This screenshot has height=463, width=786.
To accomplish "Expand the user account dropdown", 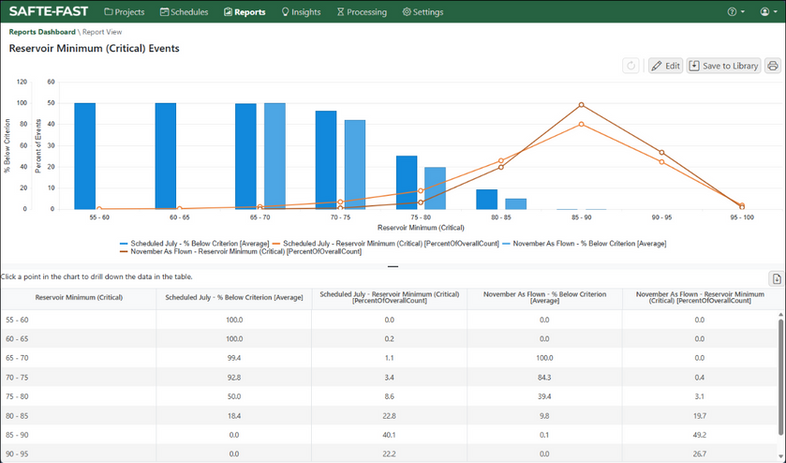I will click(769, 12).
